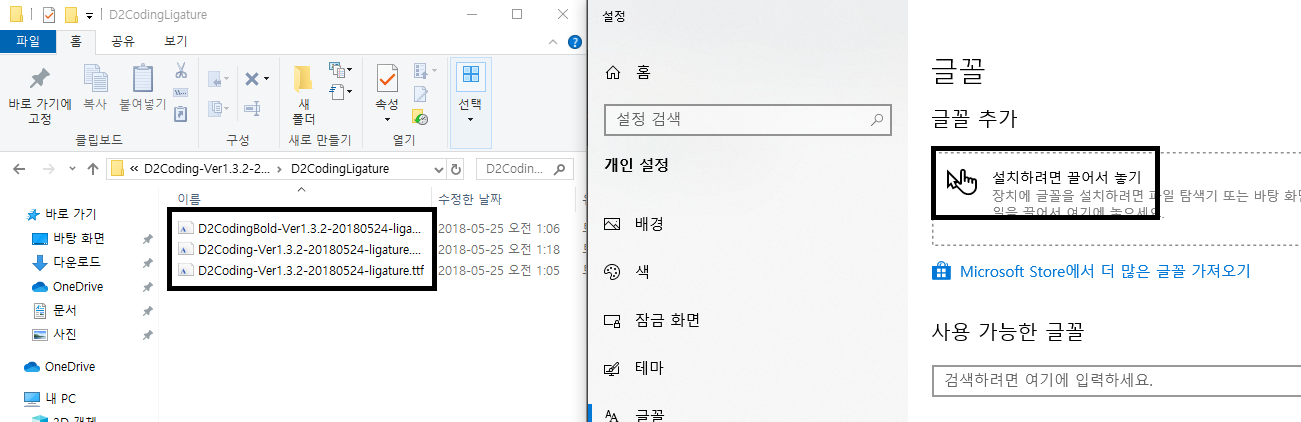Expand the address bar history dropdown
Viewport: 1301px width, 422px height.
point(437,168)
